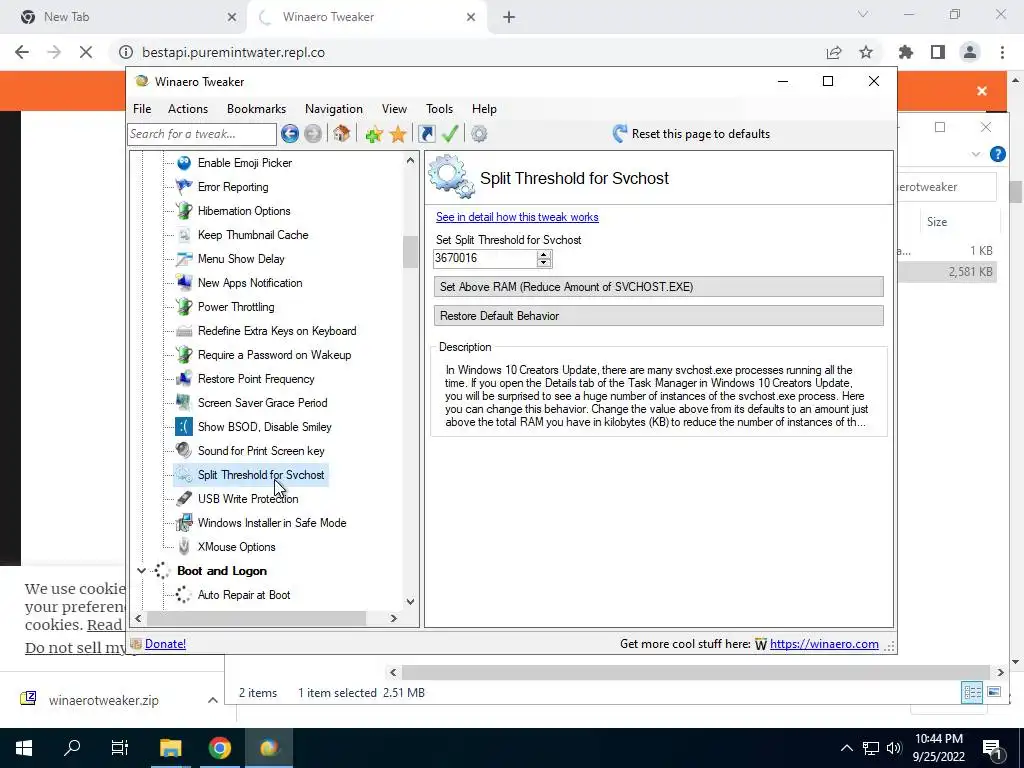
Task: Click the Donate! link
Action: point(165,644)
